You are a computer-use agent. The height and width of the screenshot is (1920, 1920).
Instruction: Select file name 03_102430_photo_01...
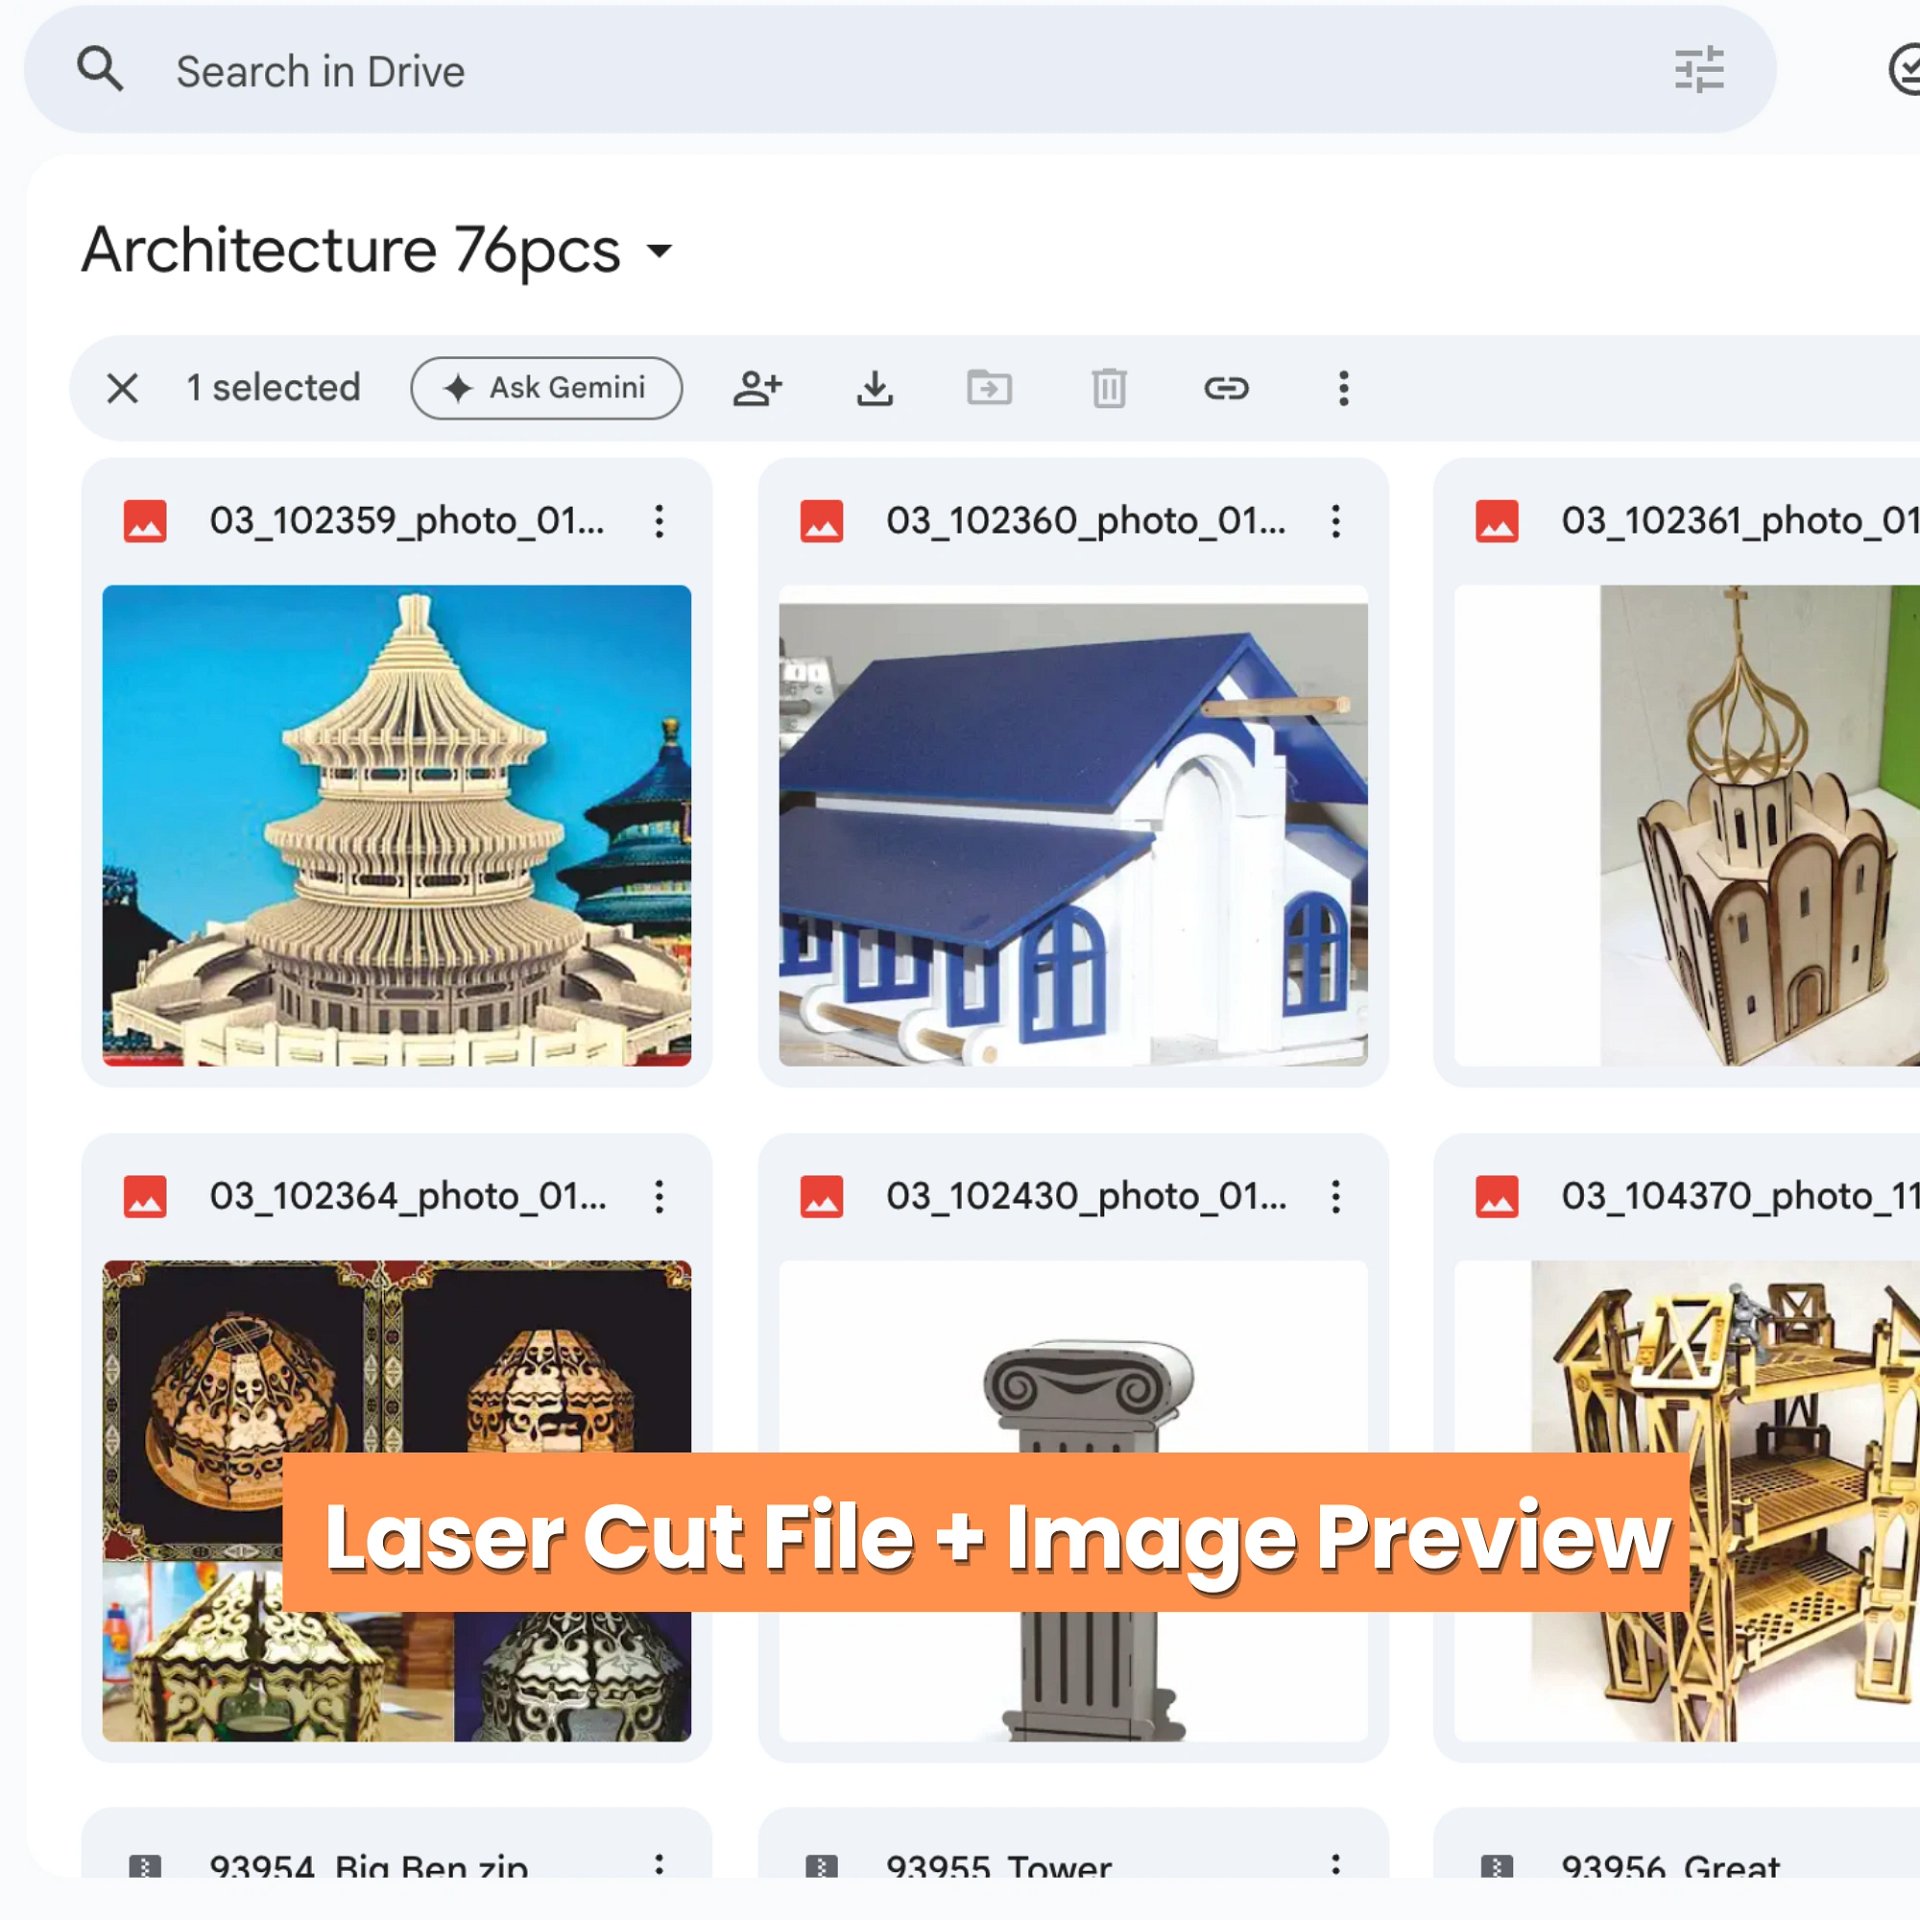click(1086, 1196)
